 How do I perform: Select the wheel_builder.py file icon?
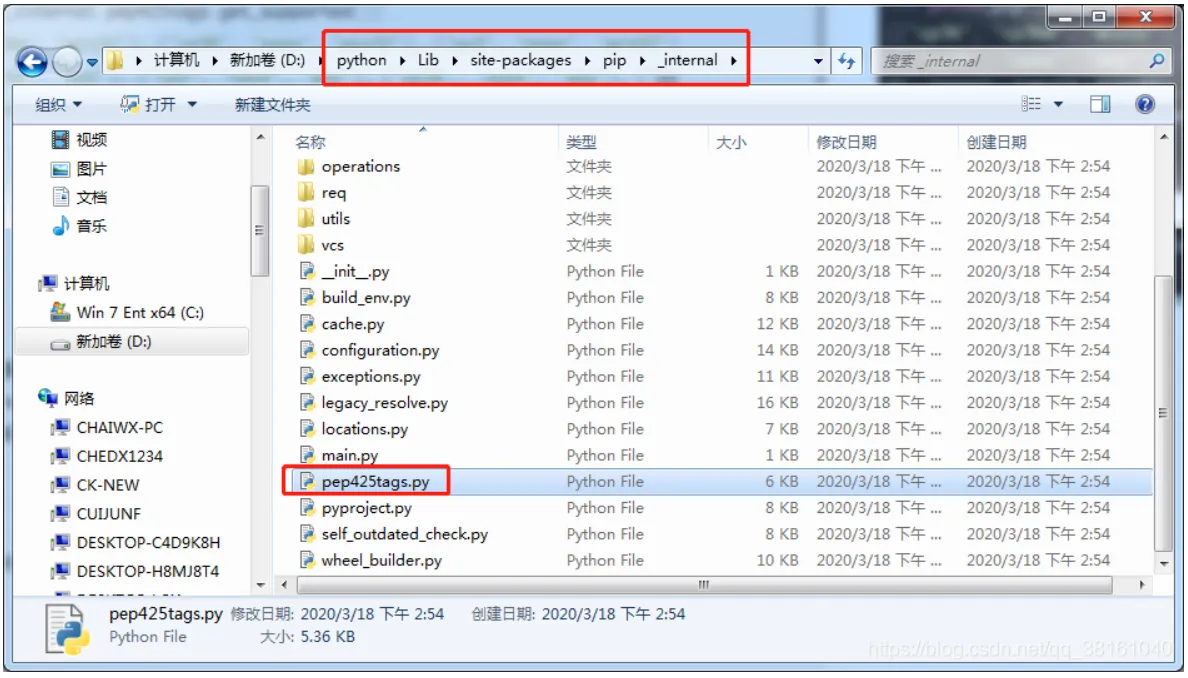coord(307,560)
